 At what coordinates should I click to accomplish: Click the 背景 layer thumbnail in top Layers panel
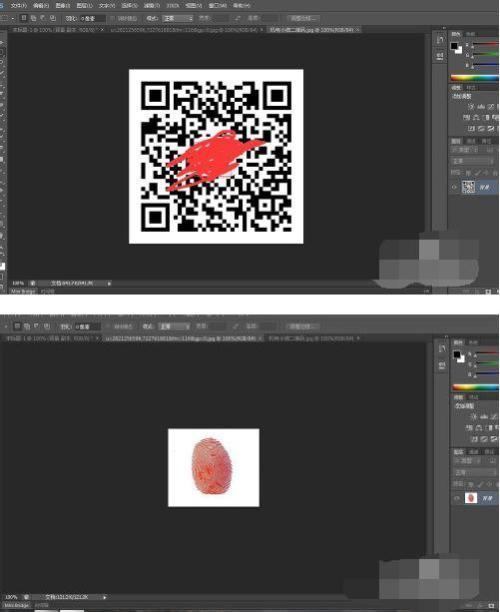click(x=468, y=187)
